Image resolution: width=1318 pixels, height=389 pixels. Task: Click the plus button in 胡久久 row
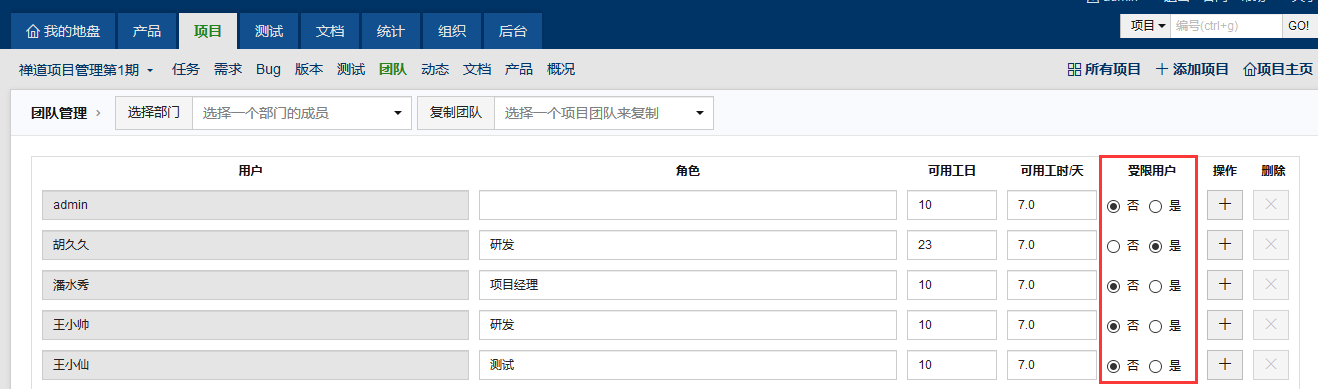pyautogui.click(x=1225, y=245)
